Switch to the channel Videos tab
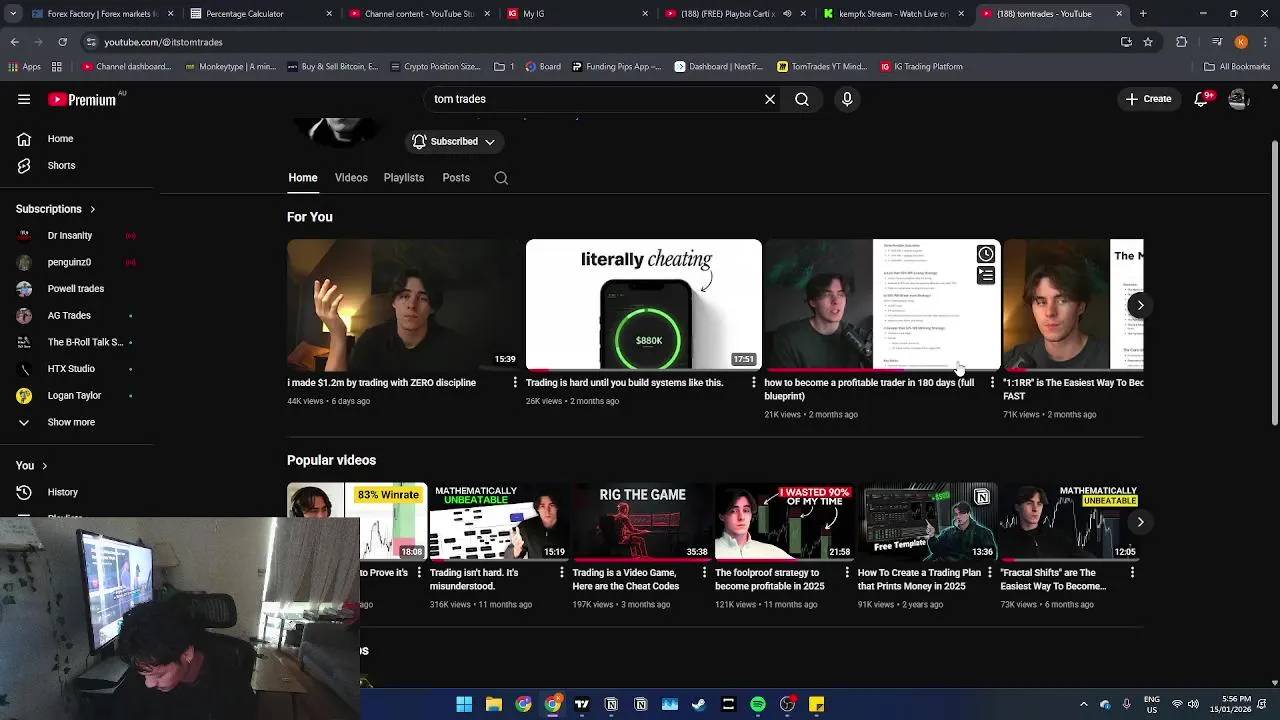Screen dimensions: 1280x720 tap(351, 178)
